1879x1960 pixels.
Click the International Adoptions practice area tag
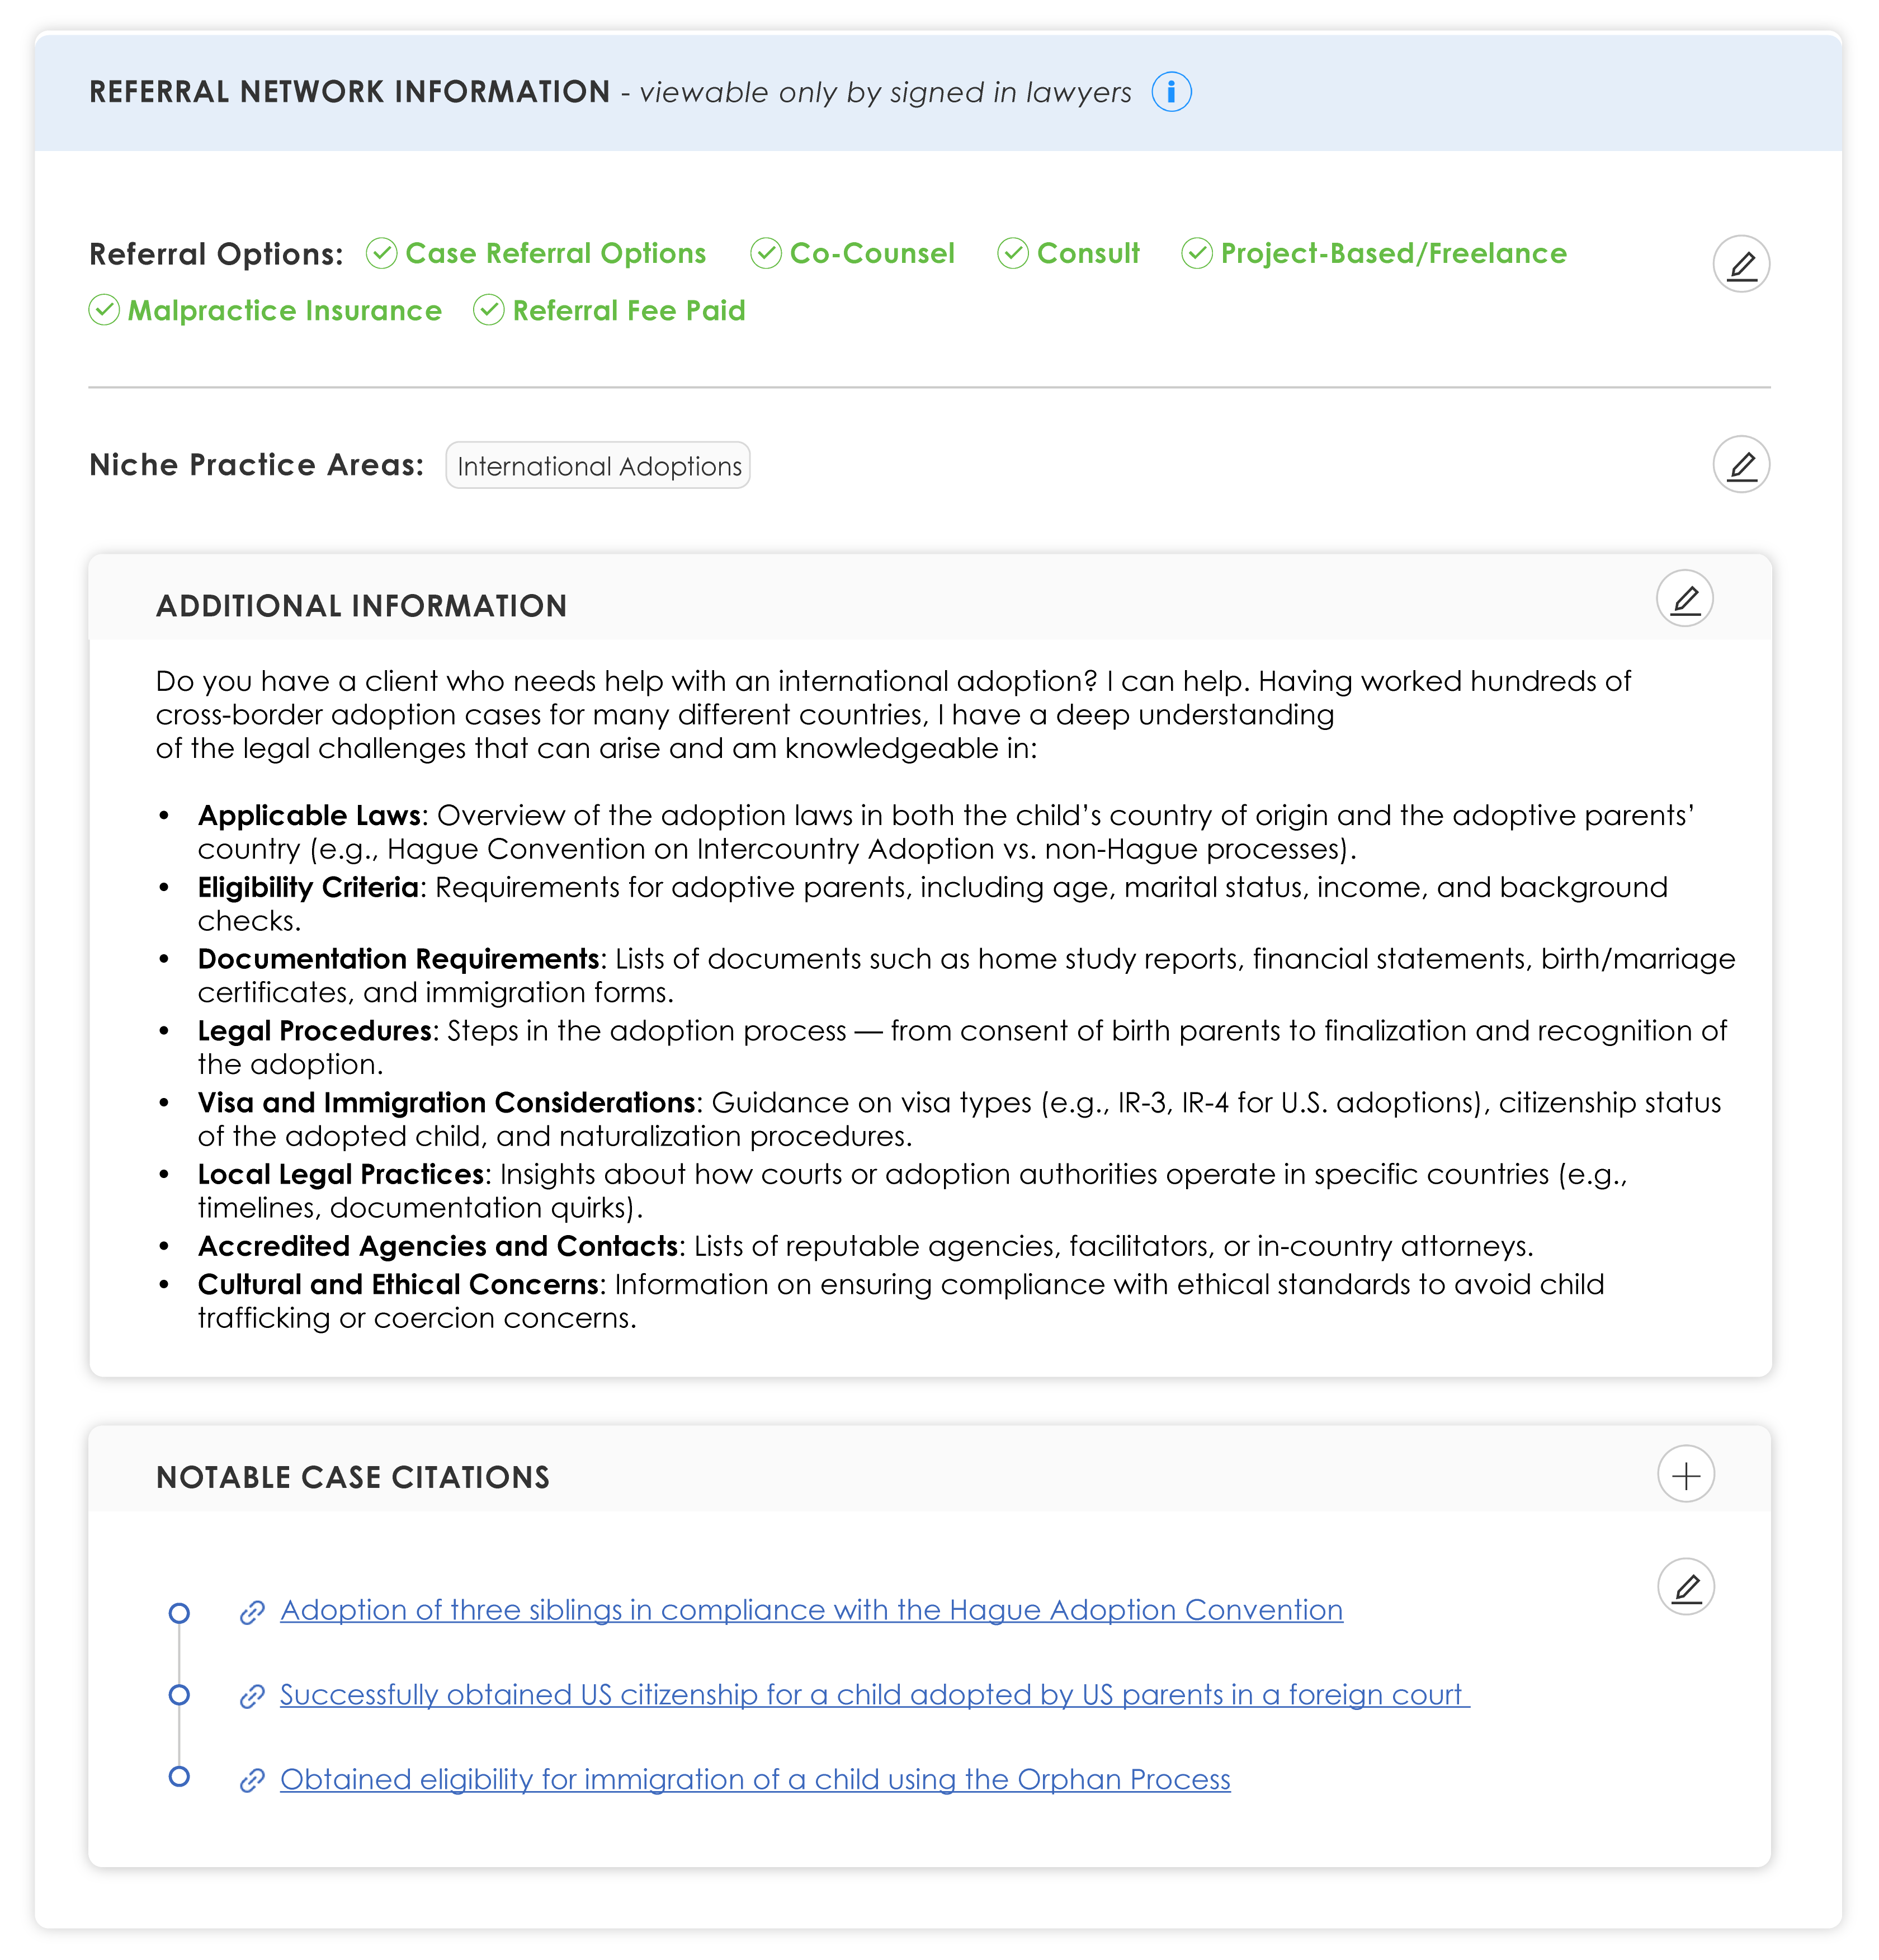click(x=598, y=466)
